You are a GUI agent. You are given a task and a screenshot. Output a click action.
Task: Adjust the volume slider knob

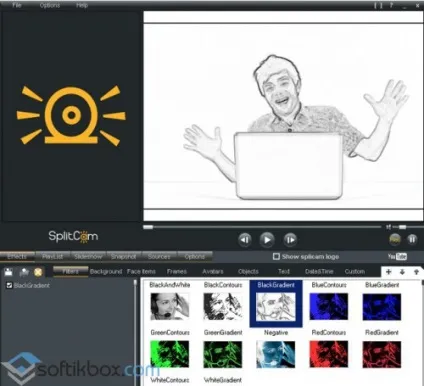[403, 227]
